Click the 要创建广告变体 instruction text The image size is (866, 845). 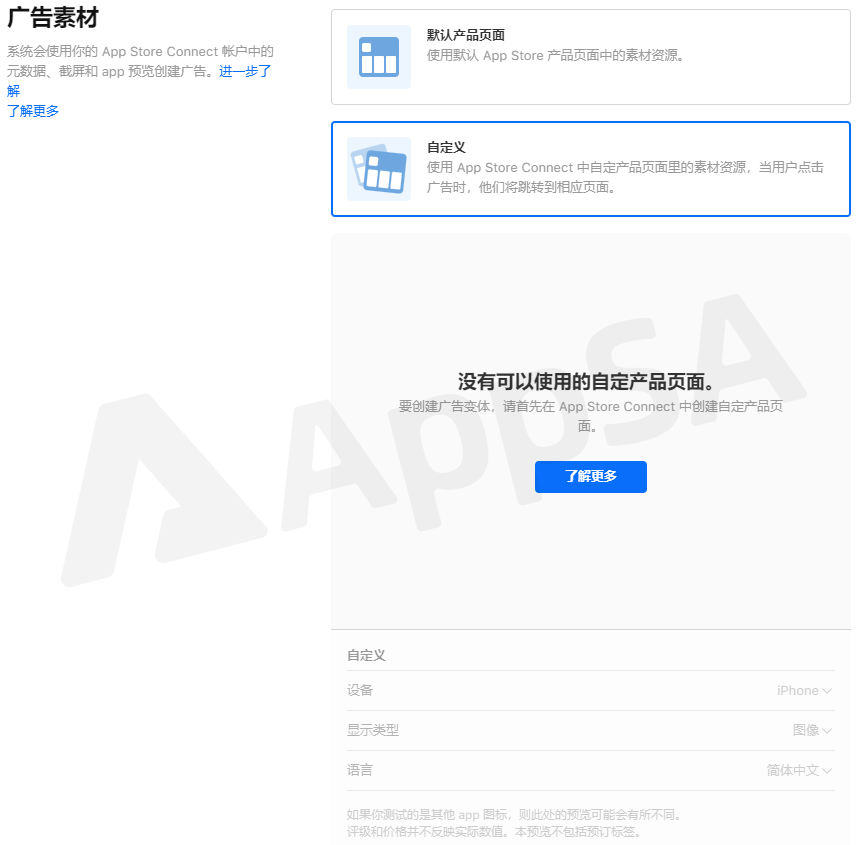point(590,416)
